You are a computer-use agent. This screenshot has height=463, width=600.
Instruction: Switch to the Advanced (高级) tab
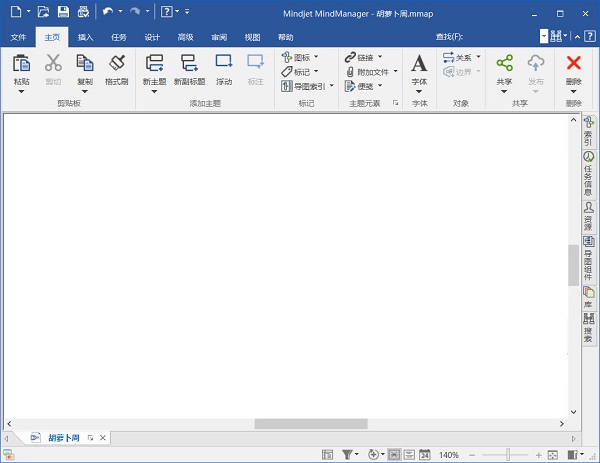point(185,37)
